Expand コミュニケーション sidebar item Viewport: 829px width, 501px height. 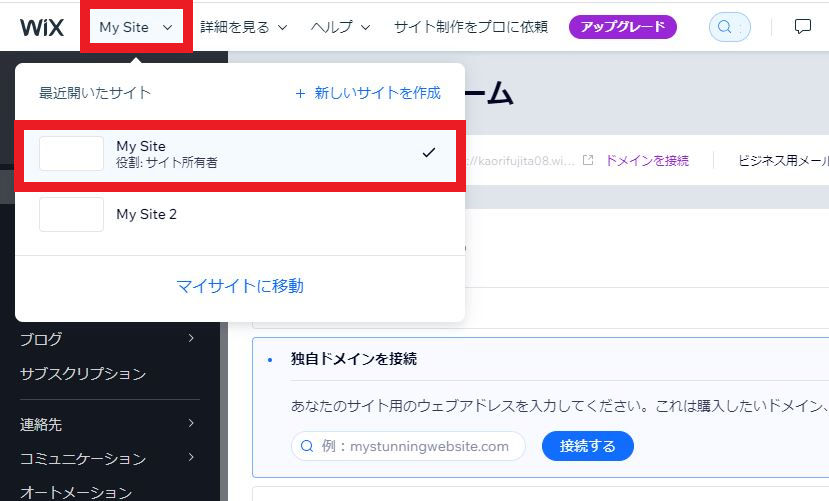(108, 458)
